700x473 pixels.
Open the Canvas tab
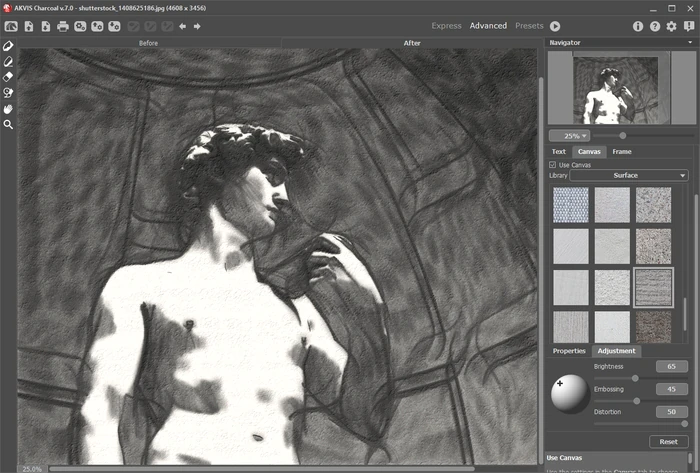tap(589, 152)
